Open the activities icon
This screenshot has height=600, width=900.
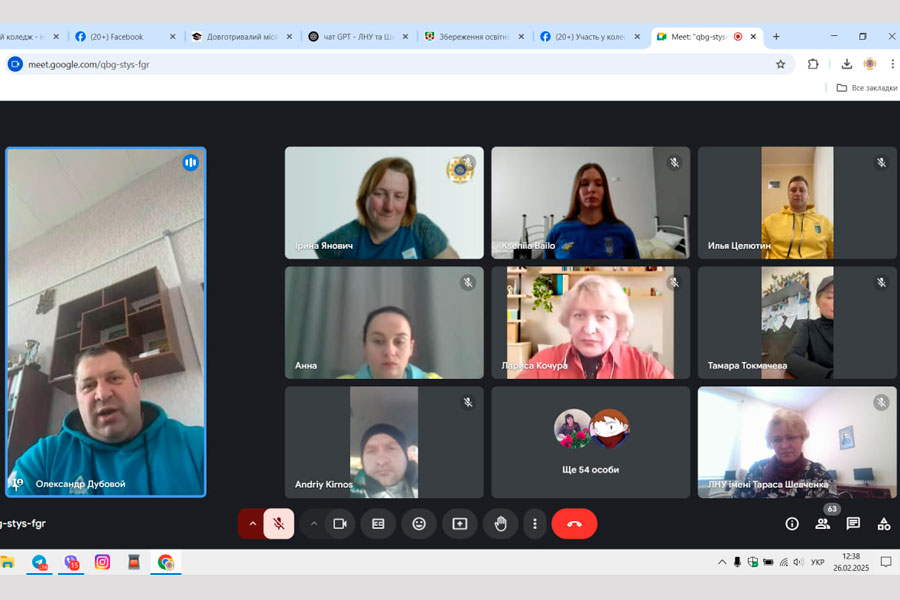tap(884, 524)
